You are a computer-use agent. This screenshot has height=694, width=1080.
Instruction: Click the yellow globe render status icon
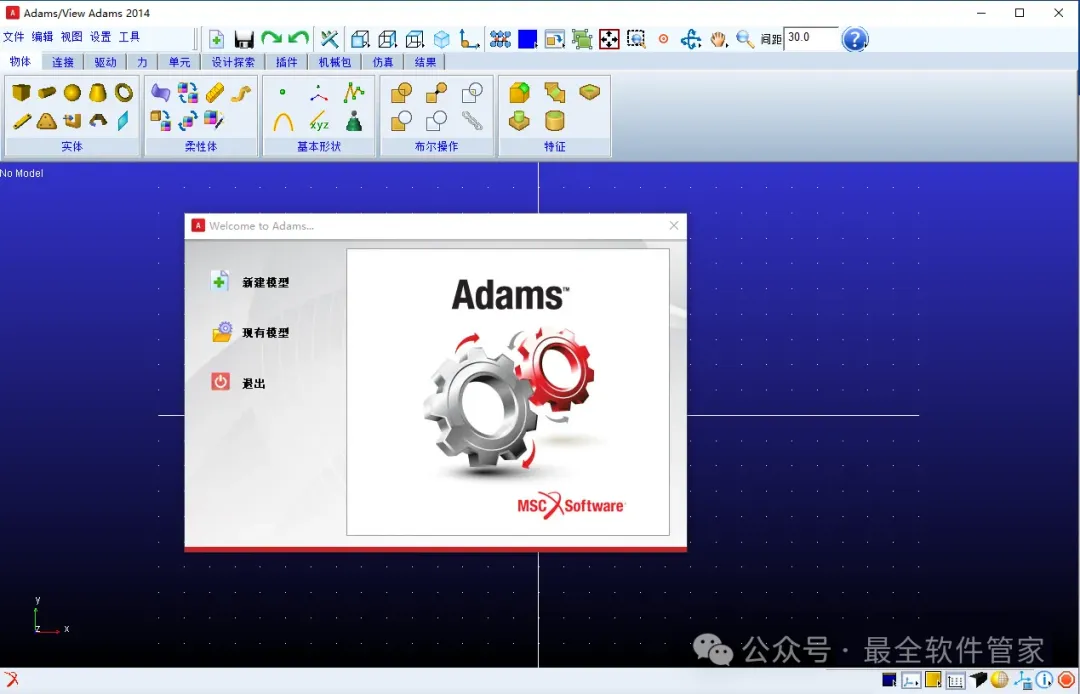(x=999, y=680)
